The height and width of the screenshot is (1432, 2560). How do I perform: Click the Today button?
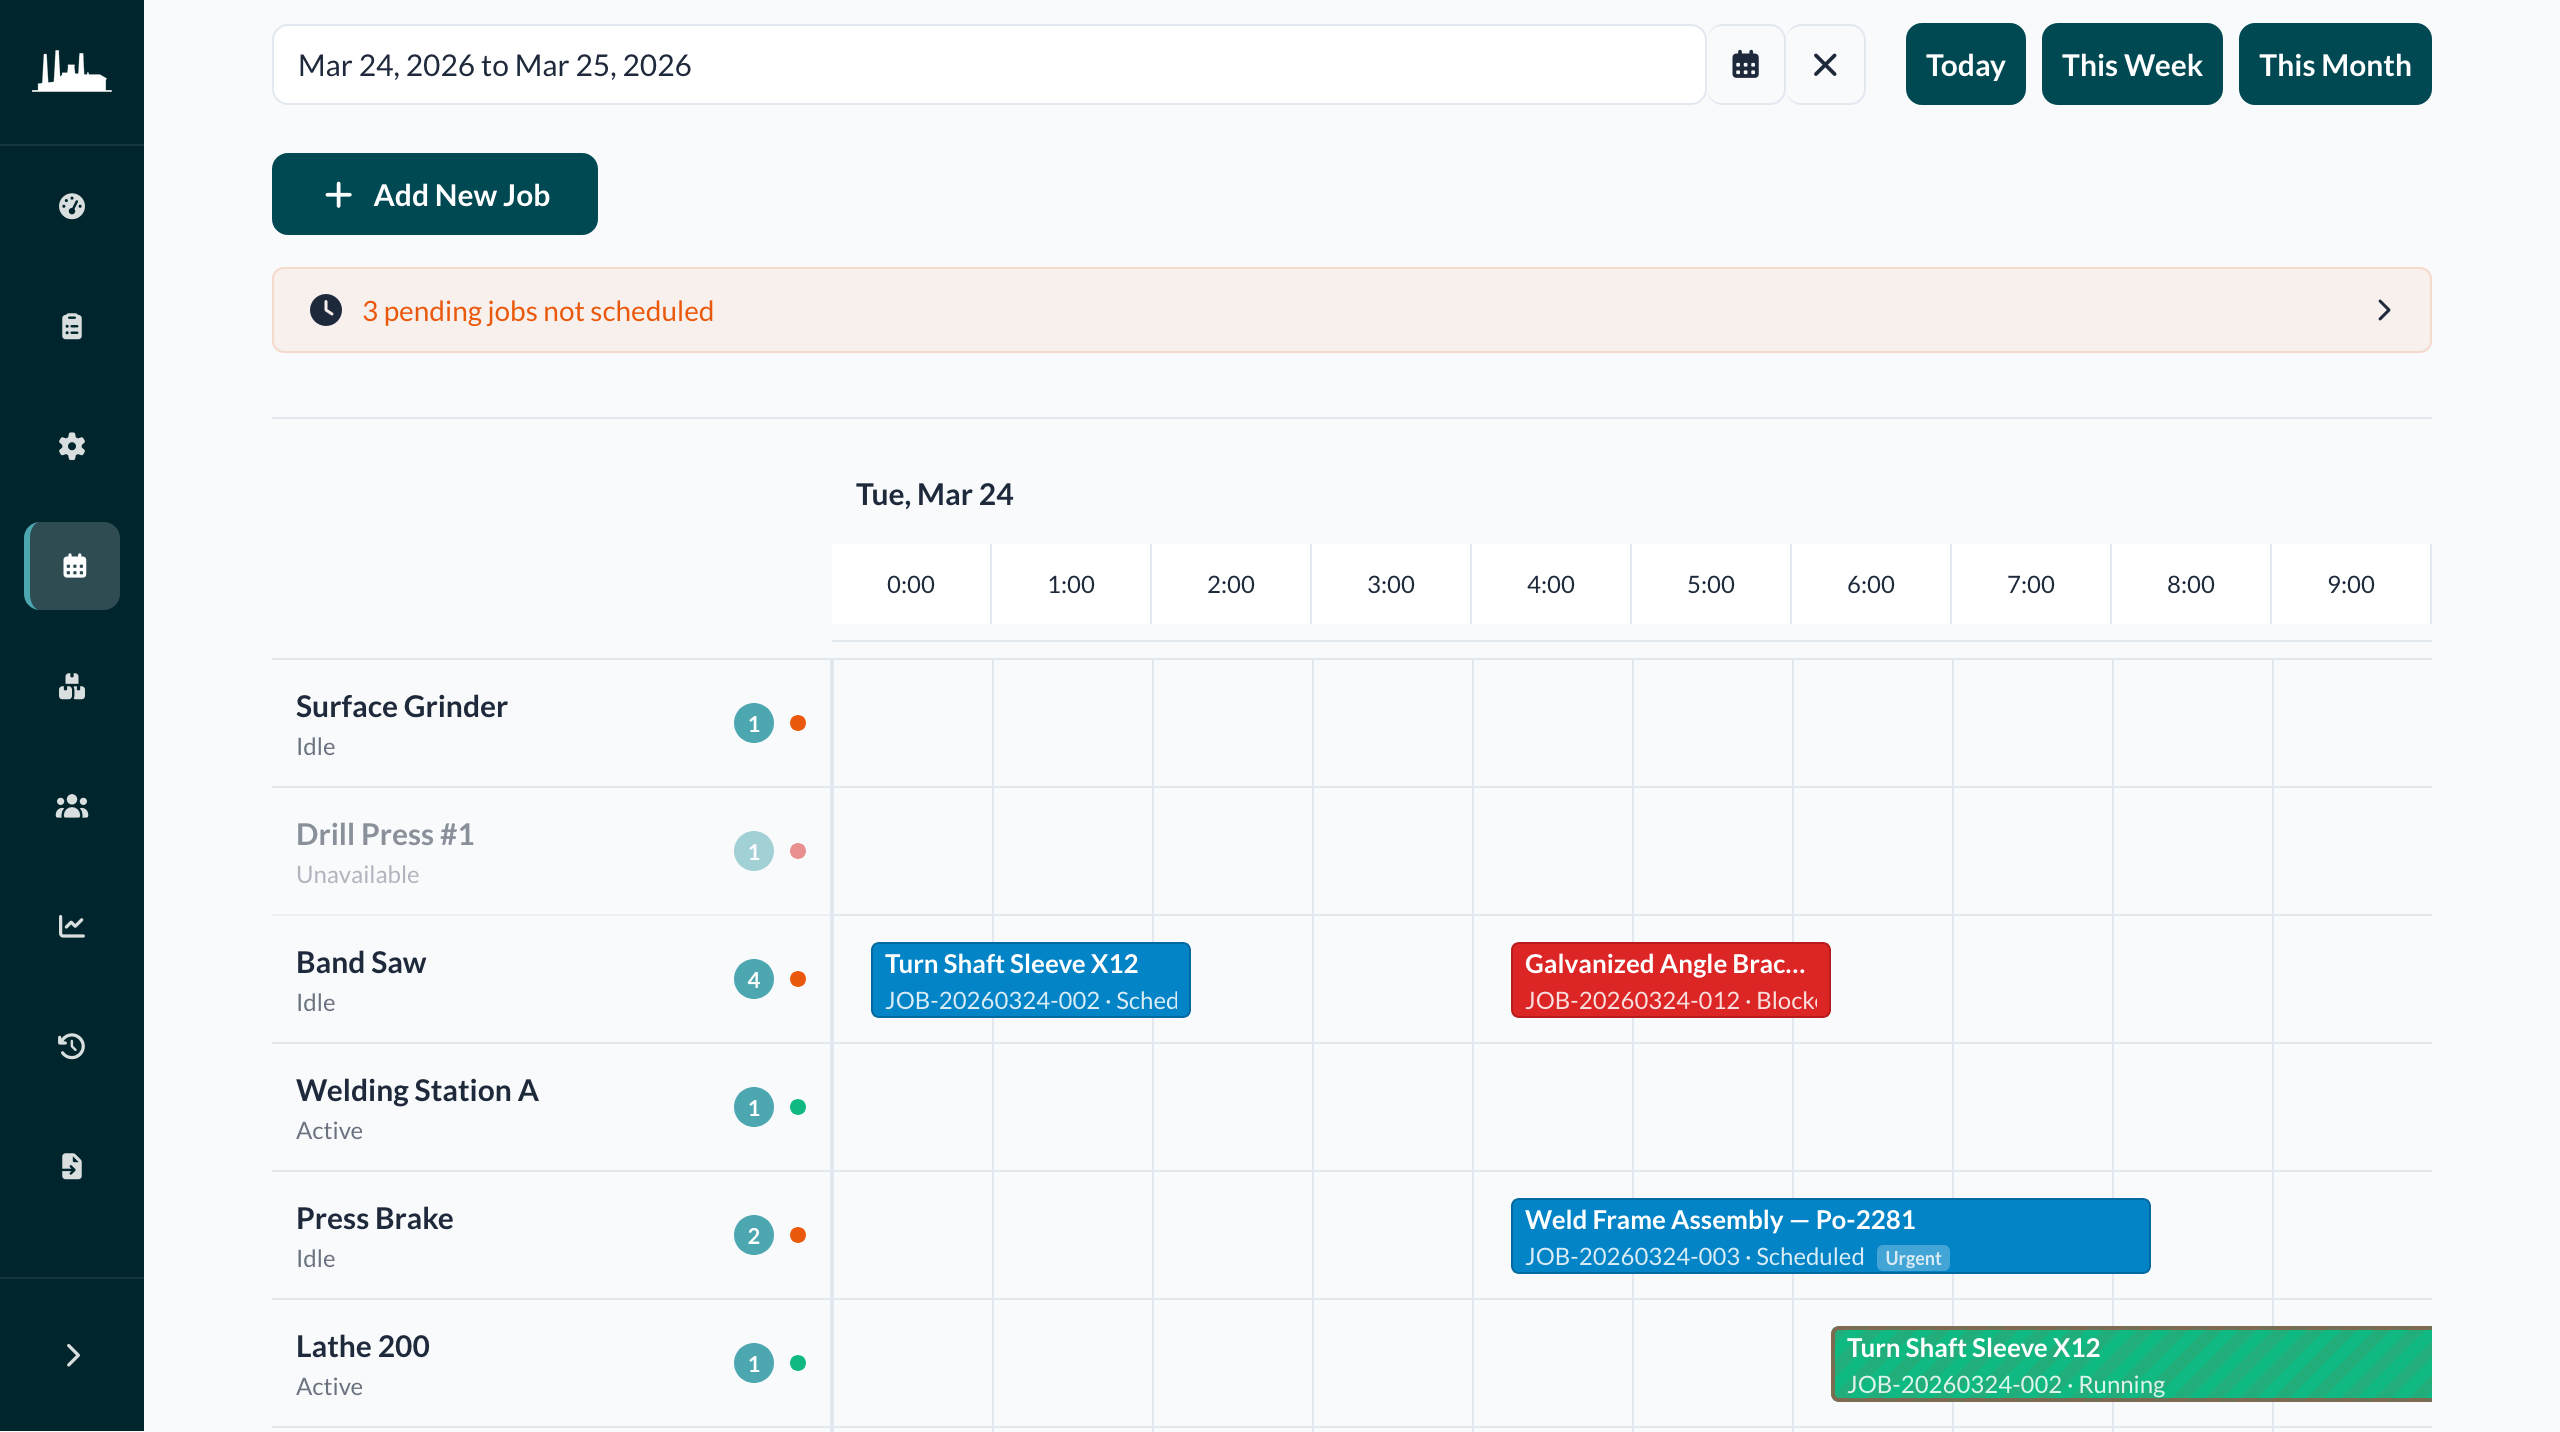pos(1964,64)
